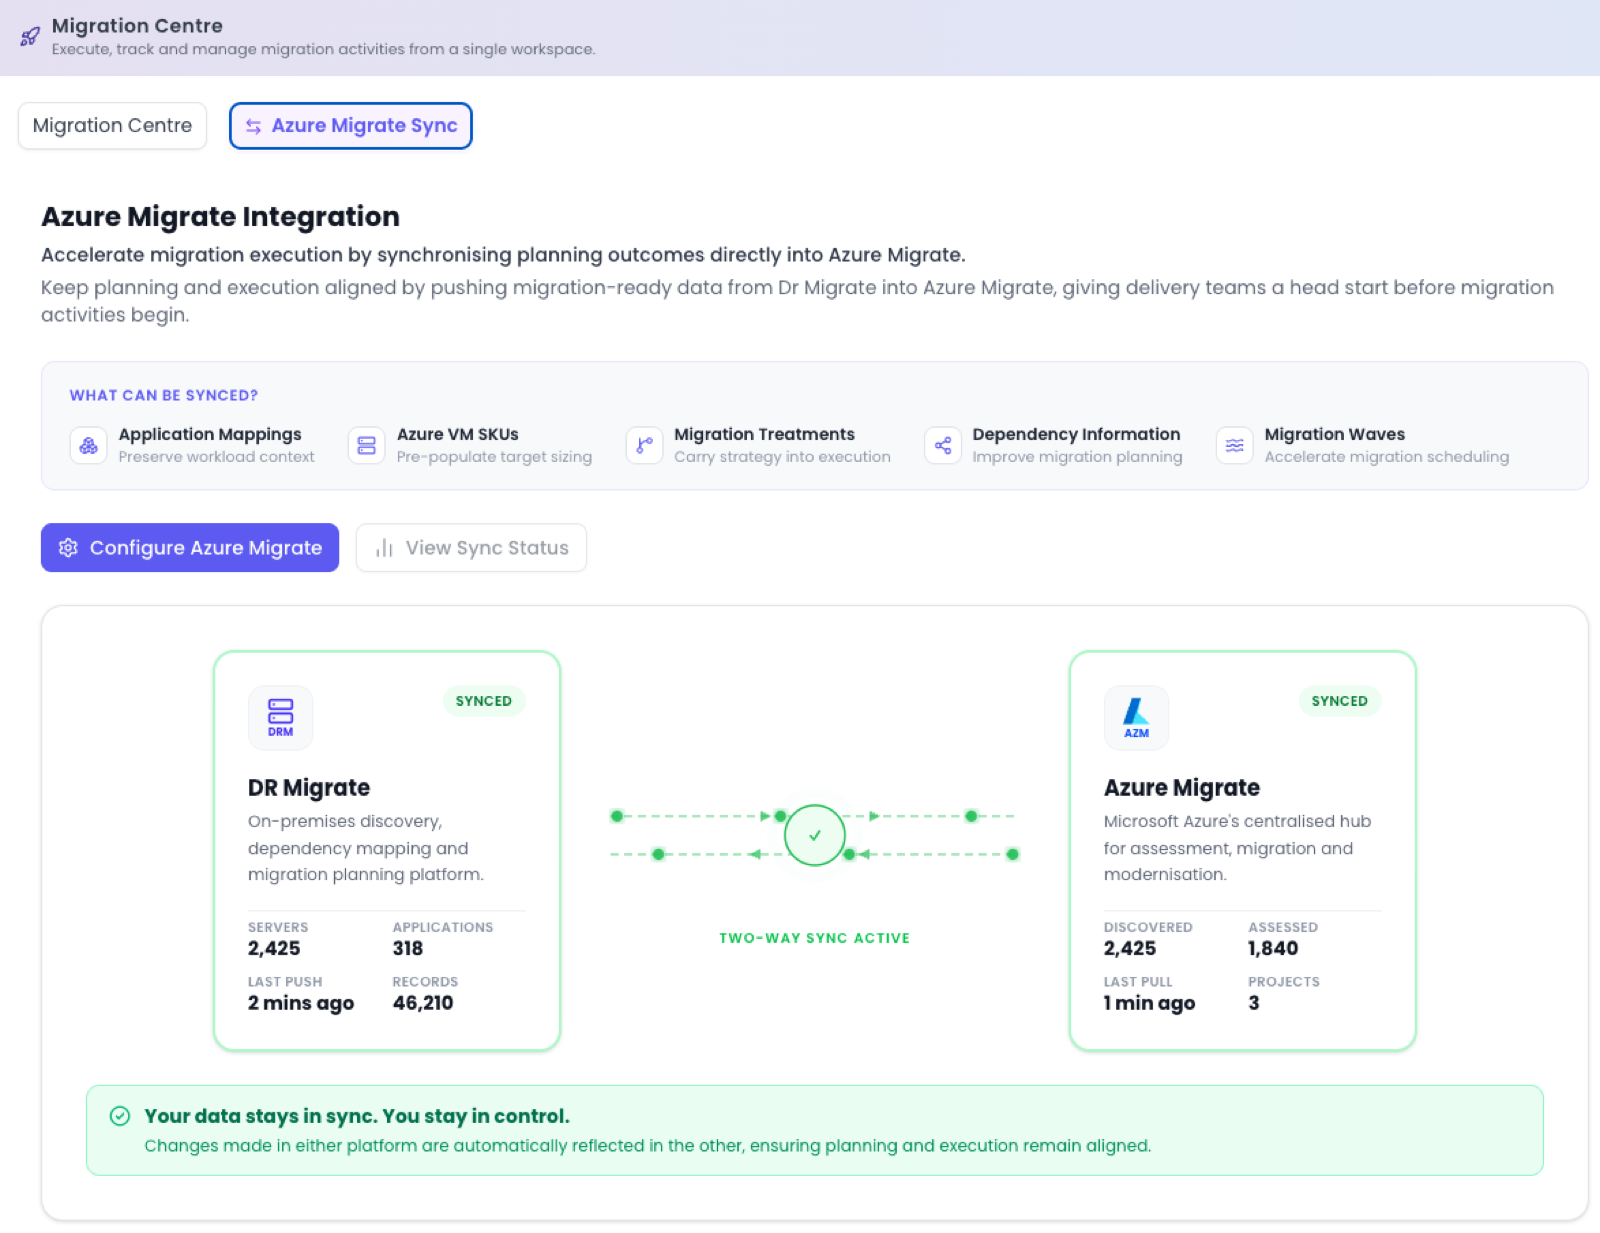Click the Azure Migrate Integration heading
This screenshot has width=1600, height=1233.
click(x=221, y=217)
